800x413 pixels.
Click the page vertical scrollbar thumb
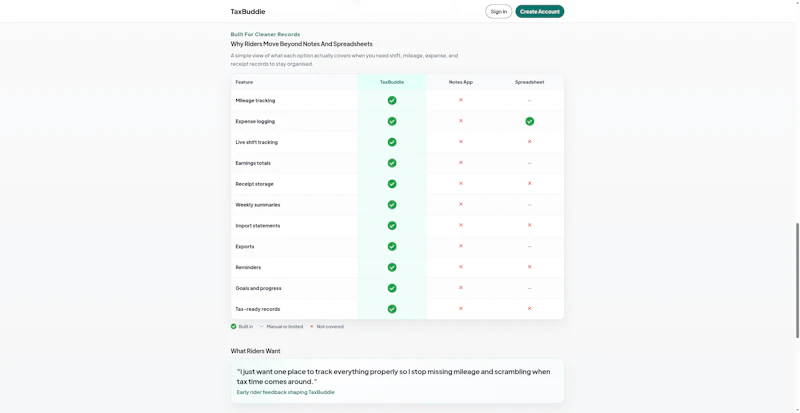pos(797,280)
